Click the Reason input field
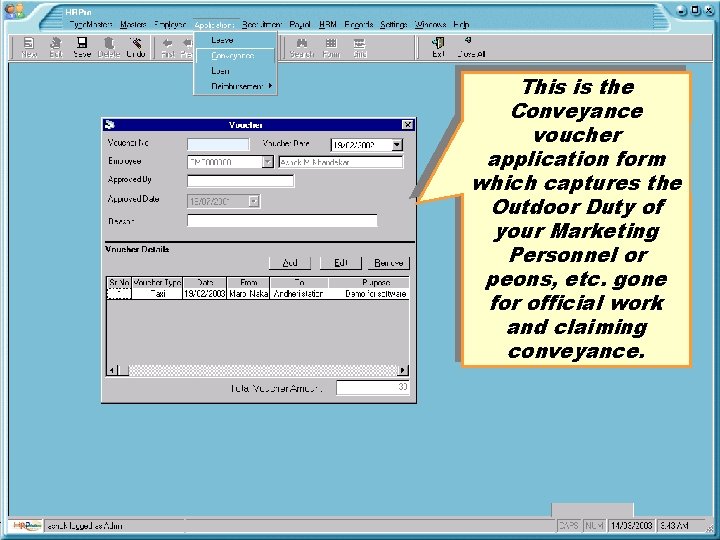720x540 pixels. point(282,220)
